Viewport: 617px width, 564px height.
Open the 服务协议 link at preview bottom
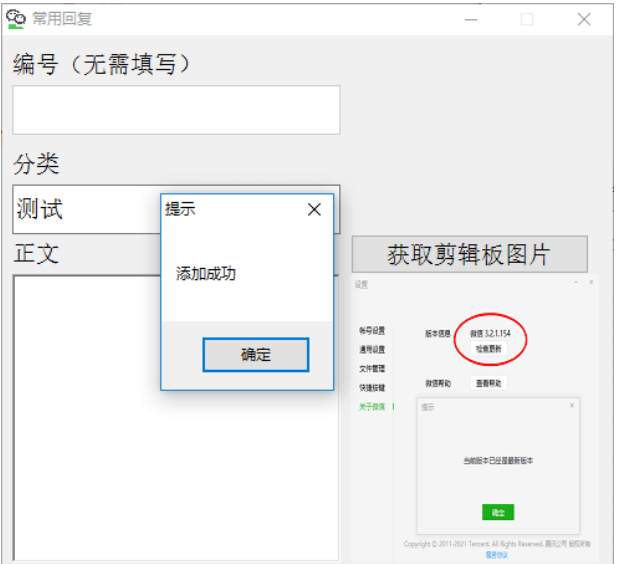496,554
